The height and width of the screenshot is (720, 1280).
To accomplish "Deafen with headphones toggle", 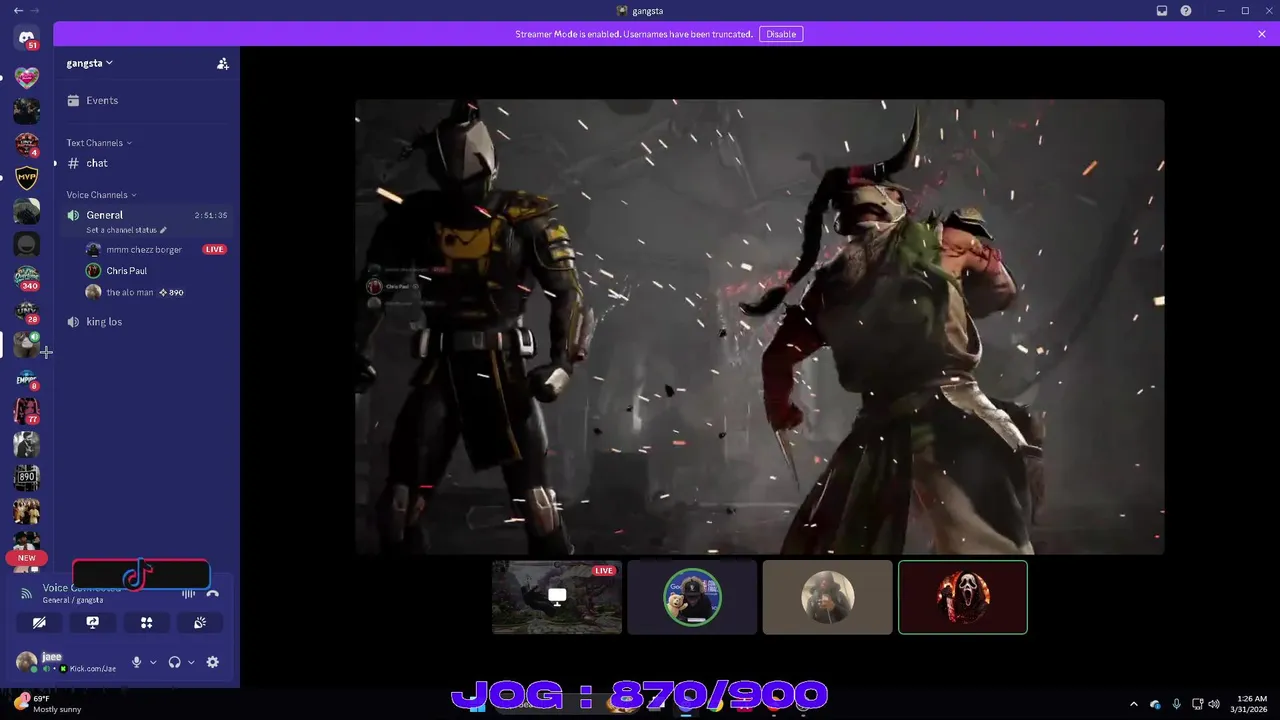I will pyautogui.click(x=175, y=662).
